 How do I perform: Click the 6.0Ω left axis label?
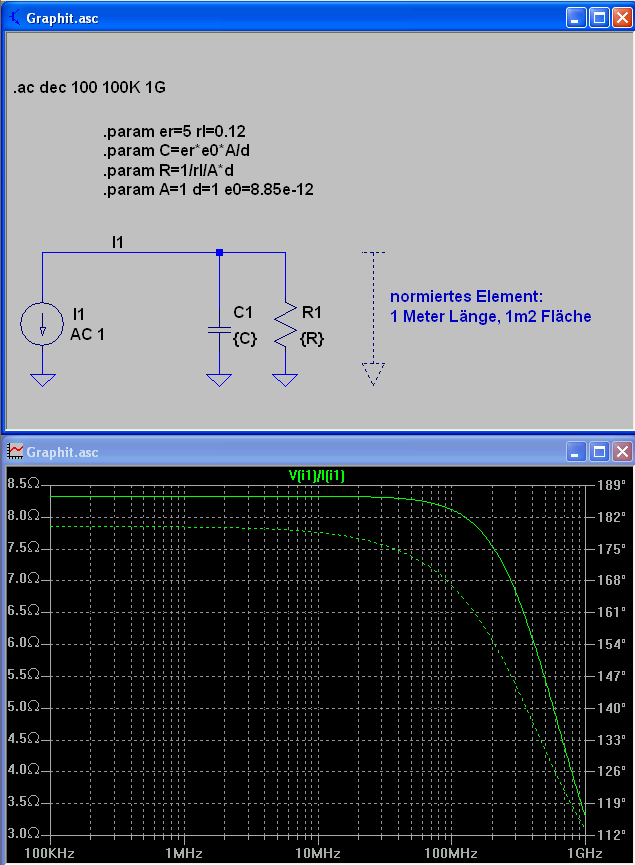(24, 642)
